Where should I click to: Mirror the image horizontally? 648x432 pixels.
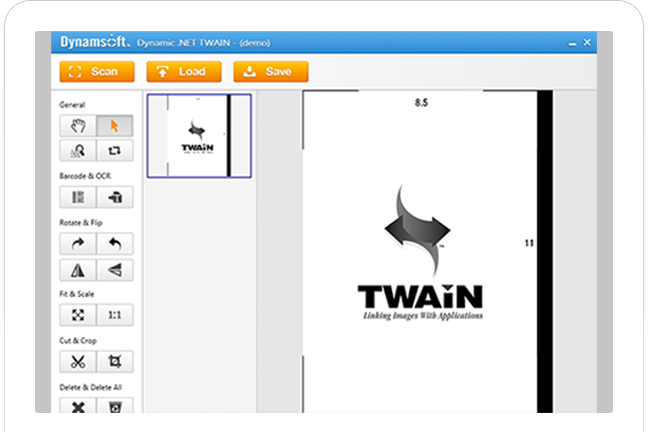tap(78, 269)
